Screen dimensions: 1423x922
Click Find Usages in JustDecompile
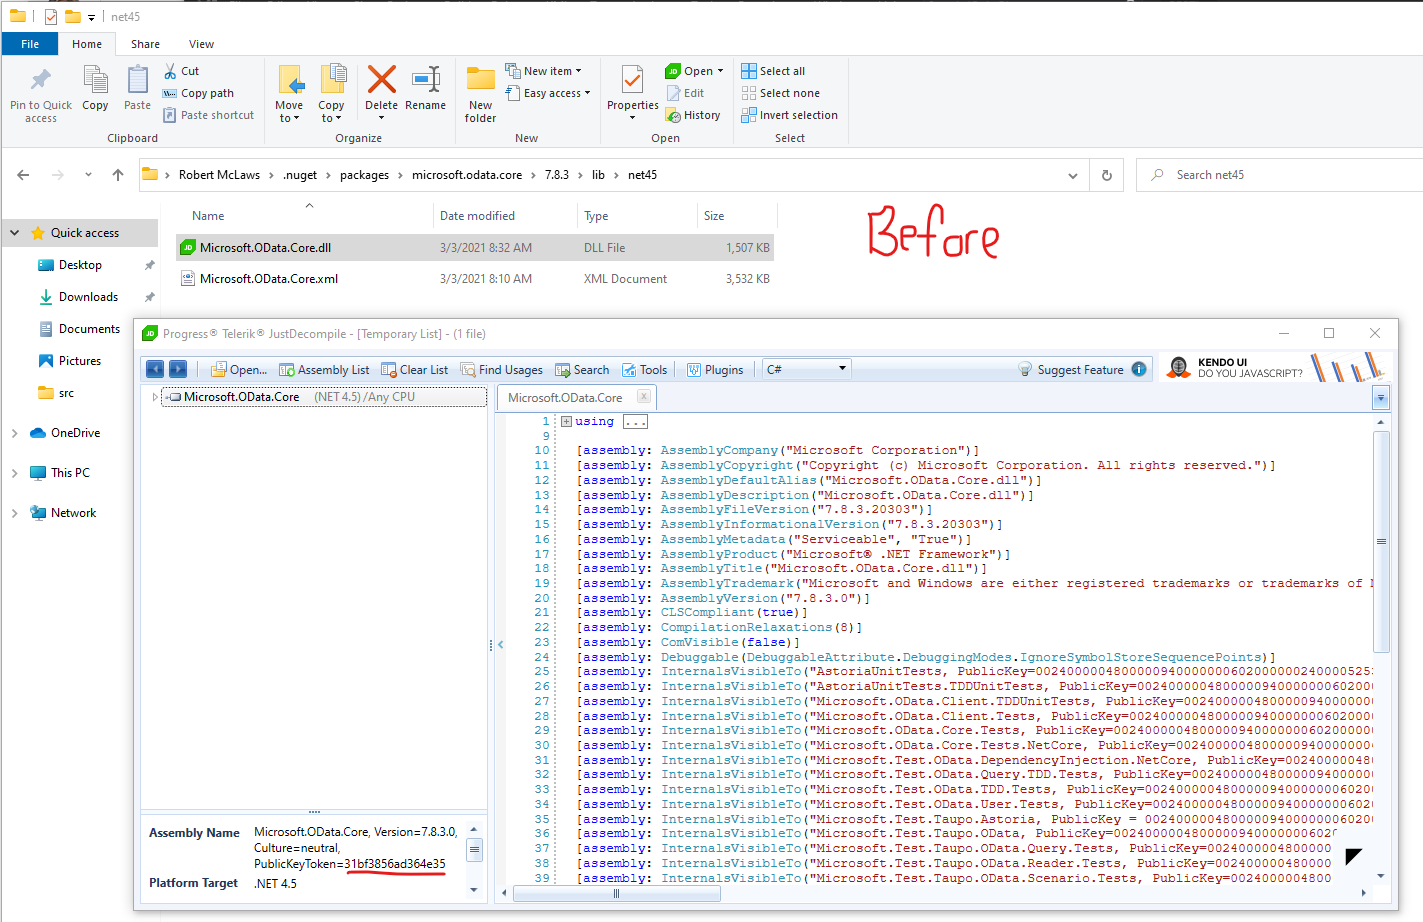(501, 370)
